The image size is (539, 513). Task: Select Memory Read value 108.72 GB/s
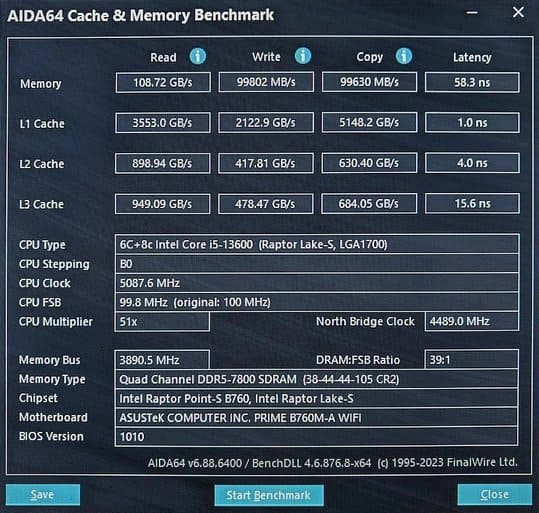163,83
